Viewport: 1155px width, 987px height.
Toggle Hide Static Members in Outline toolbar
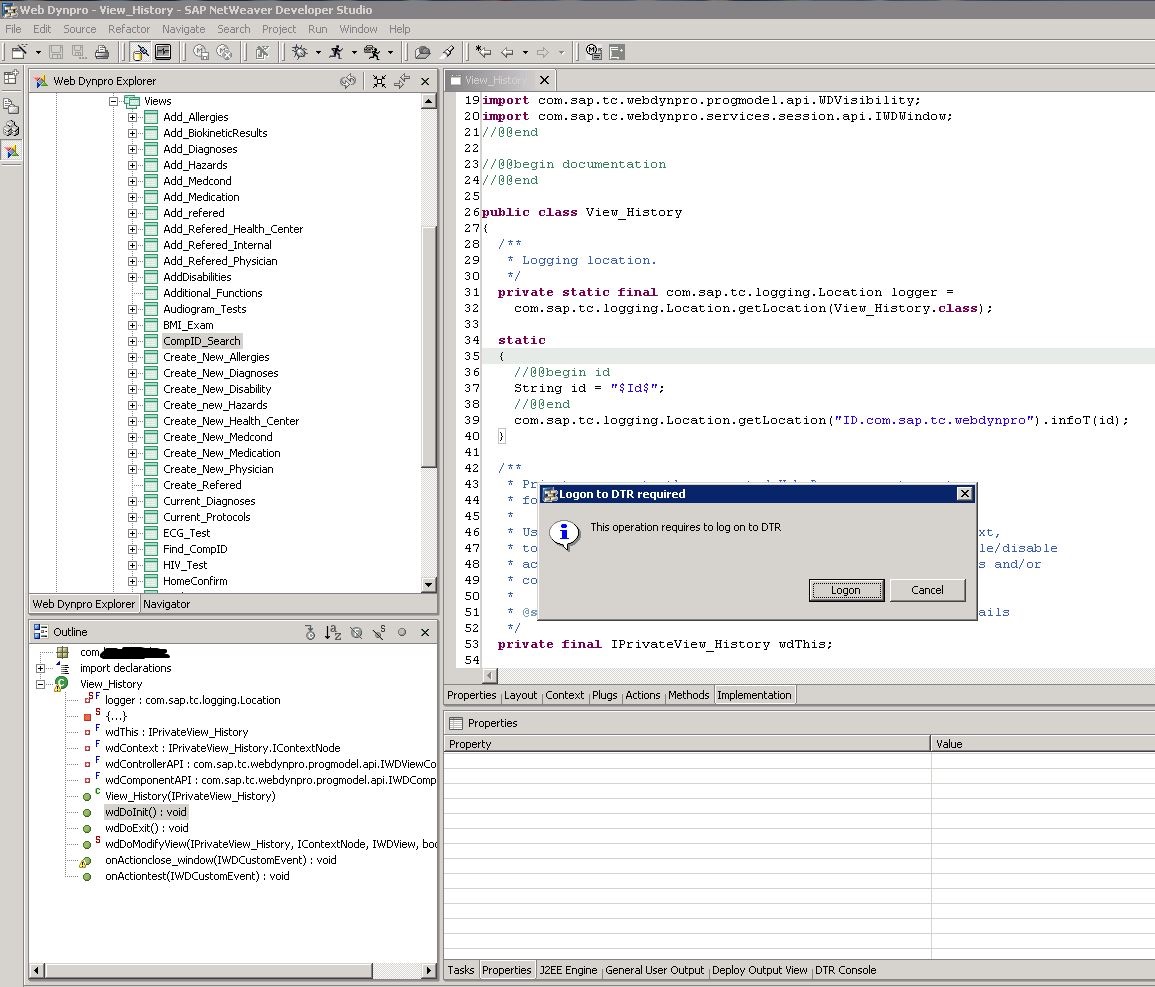379,632
